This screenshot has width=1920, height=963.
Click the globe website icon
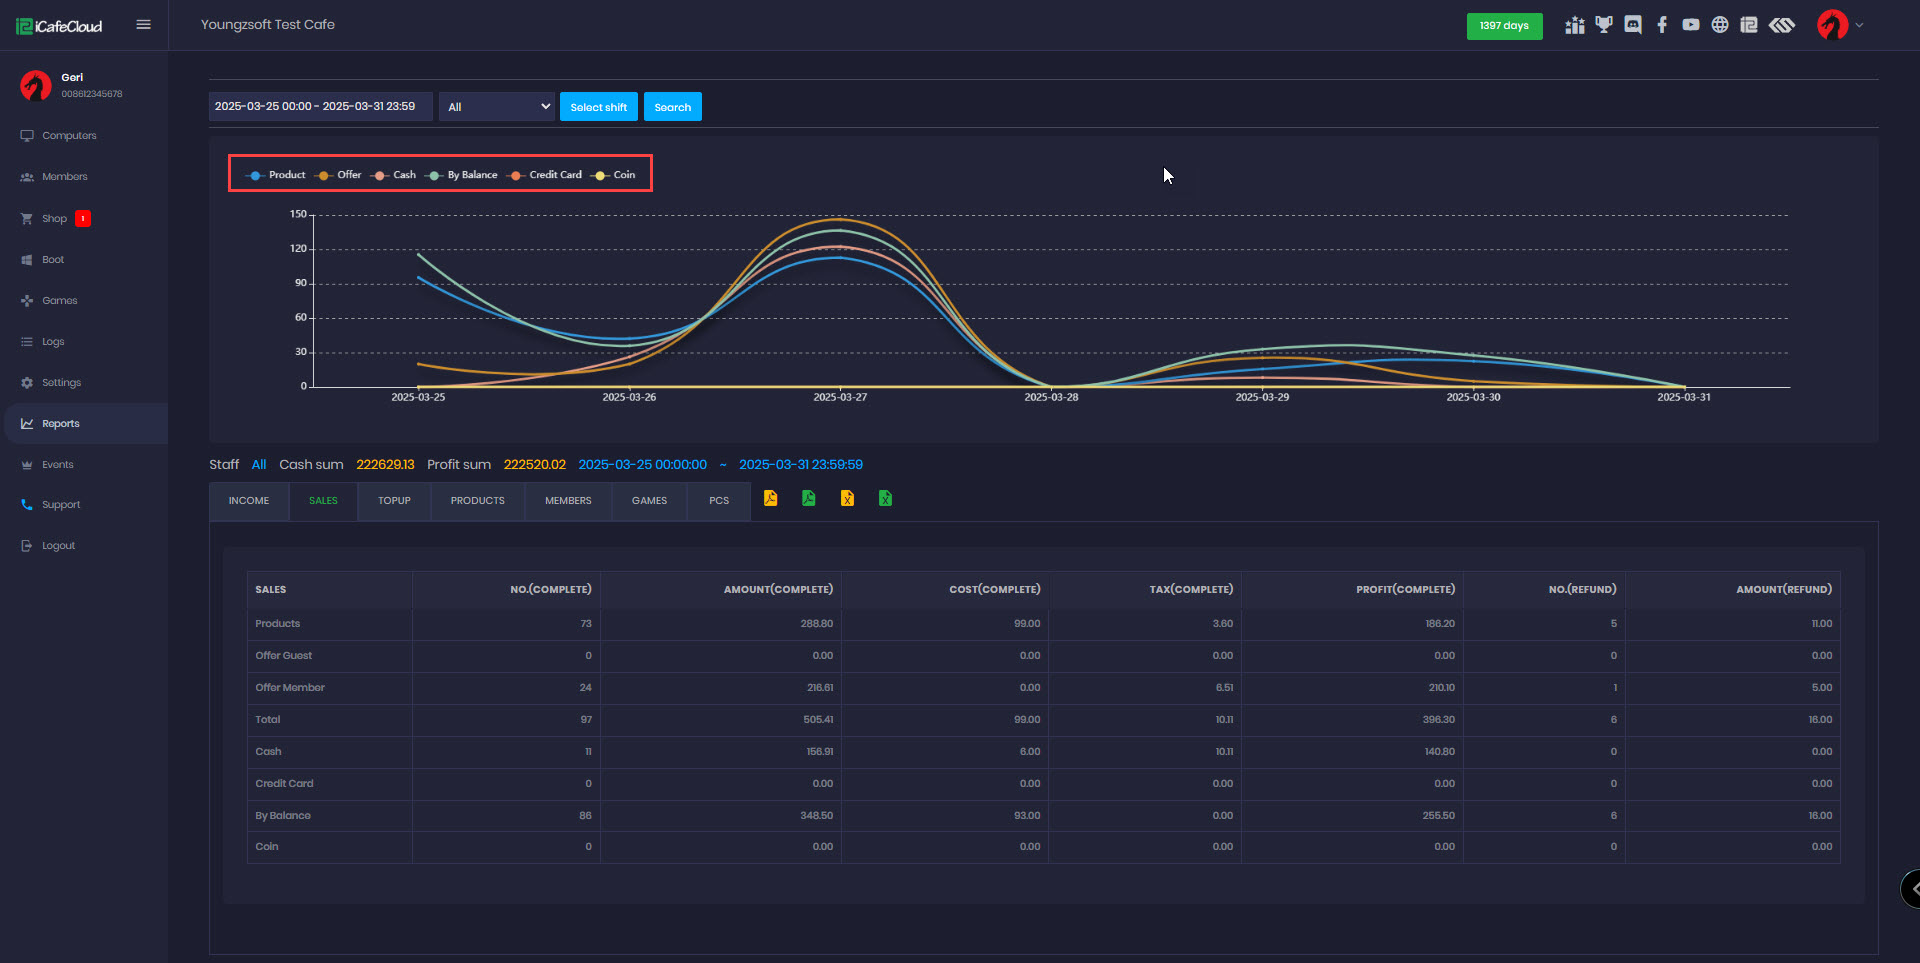(x=1720, y=25)
